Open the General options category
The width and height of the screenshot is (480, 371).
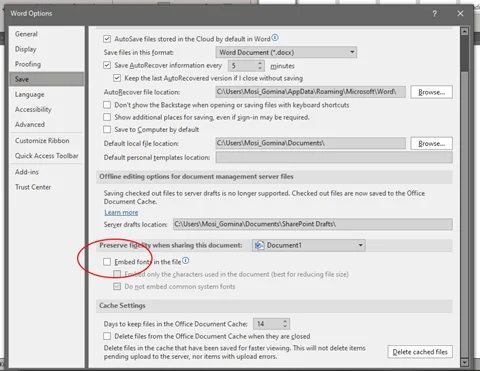(x=47, y=34)
